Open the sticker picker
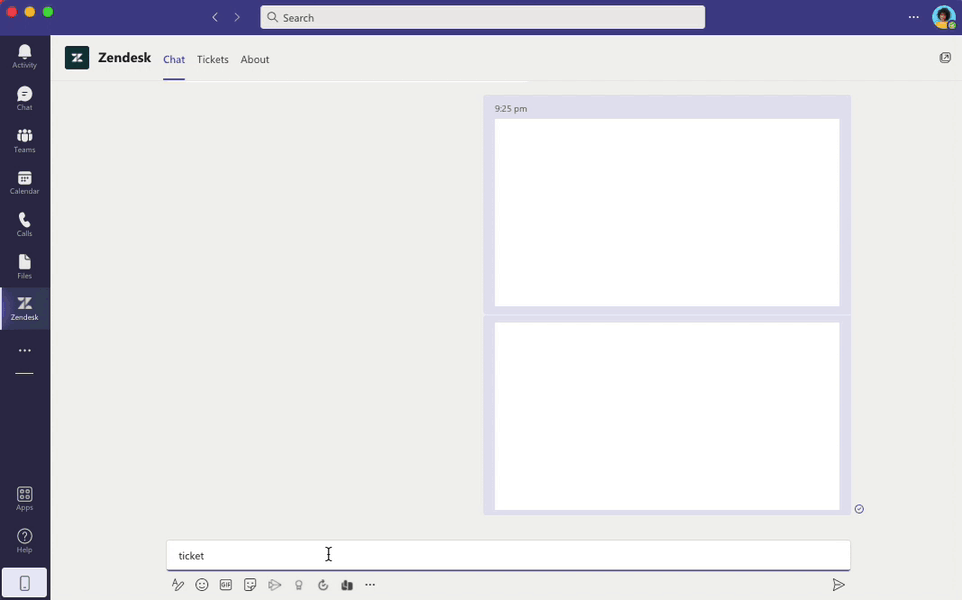Viewport: 962px width, 600px height. pyautogui.click(x=250, y=585)
